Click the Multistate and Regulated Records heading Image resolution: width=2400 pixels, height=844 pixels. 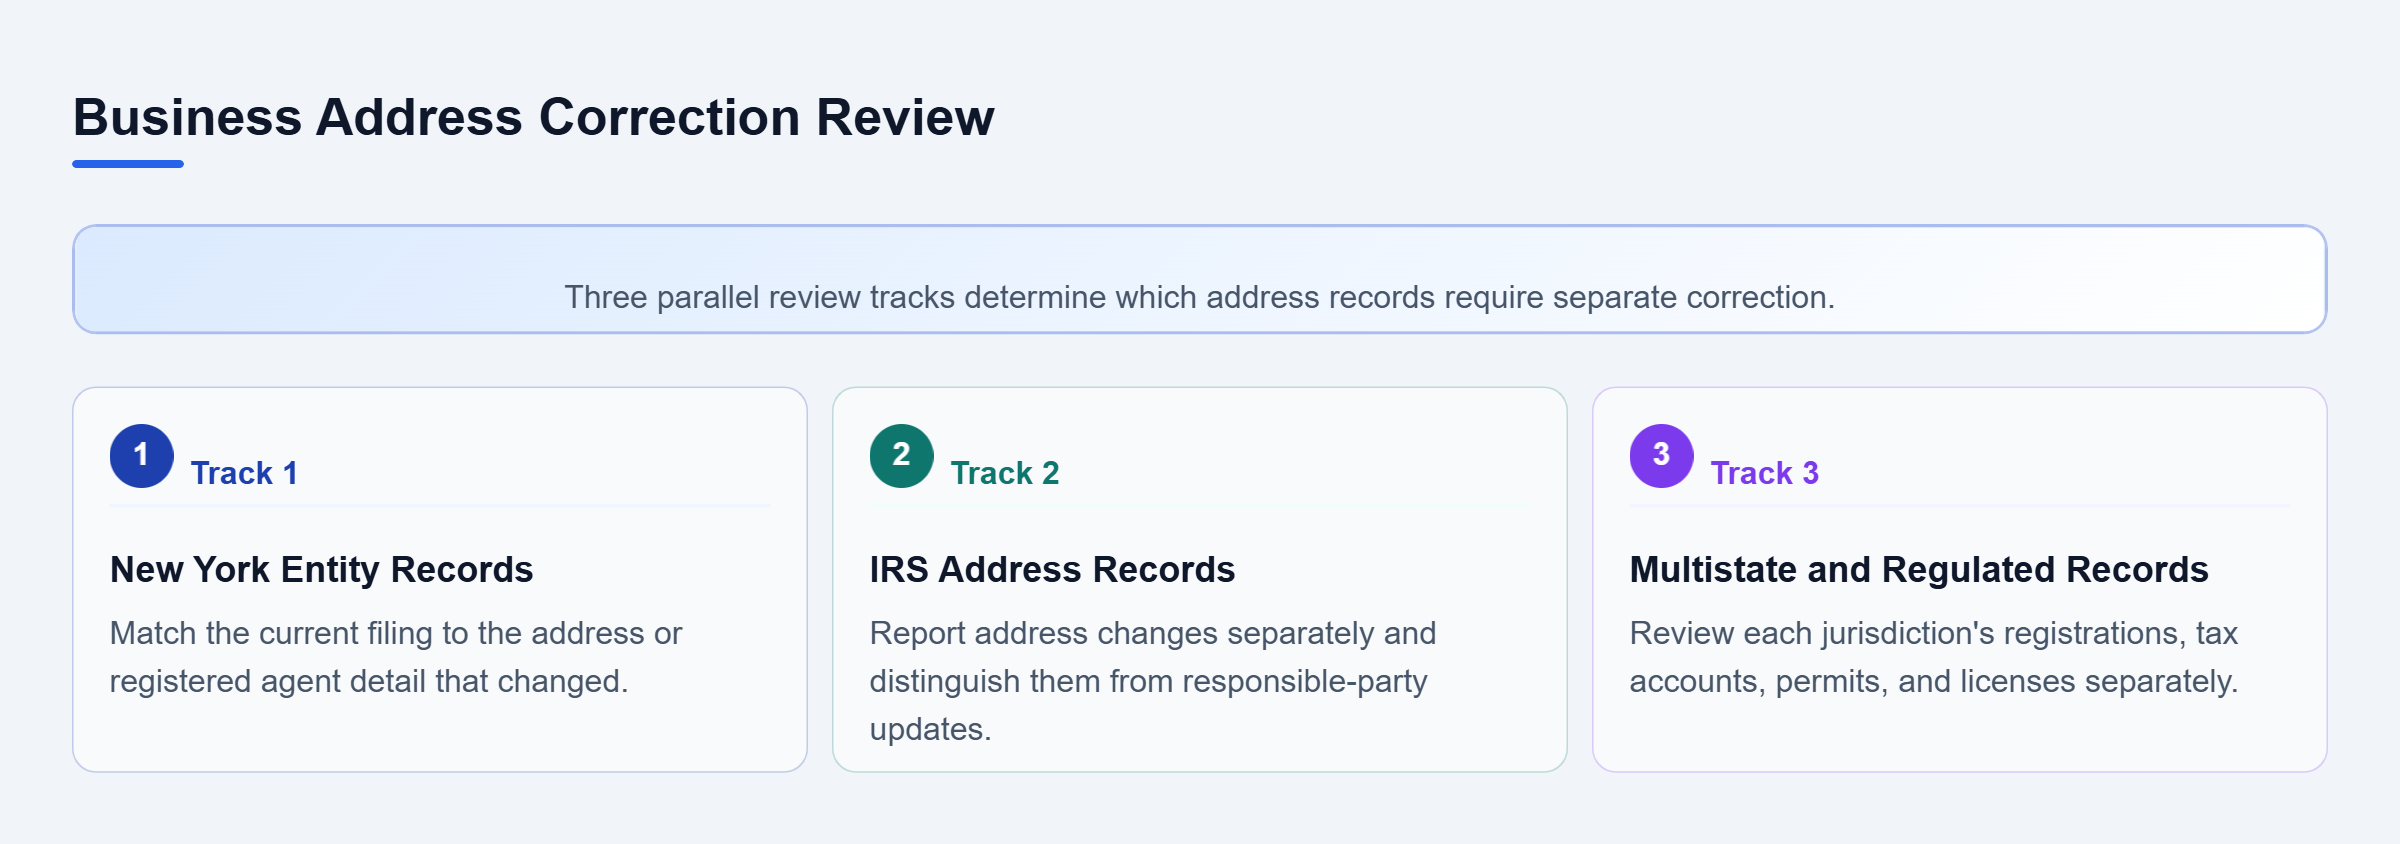point(1919,569)
